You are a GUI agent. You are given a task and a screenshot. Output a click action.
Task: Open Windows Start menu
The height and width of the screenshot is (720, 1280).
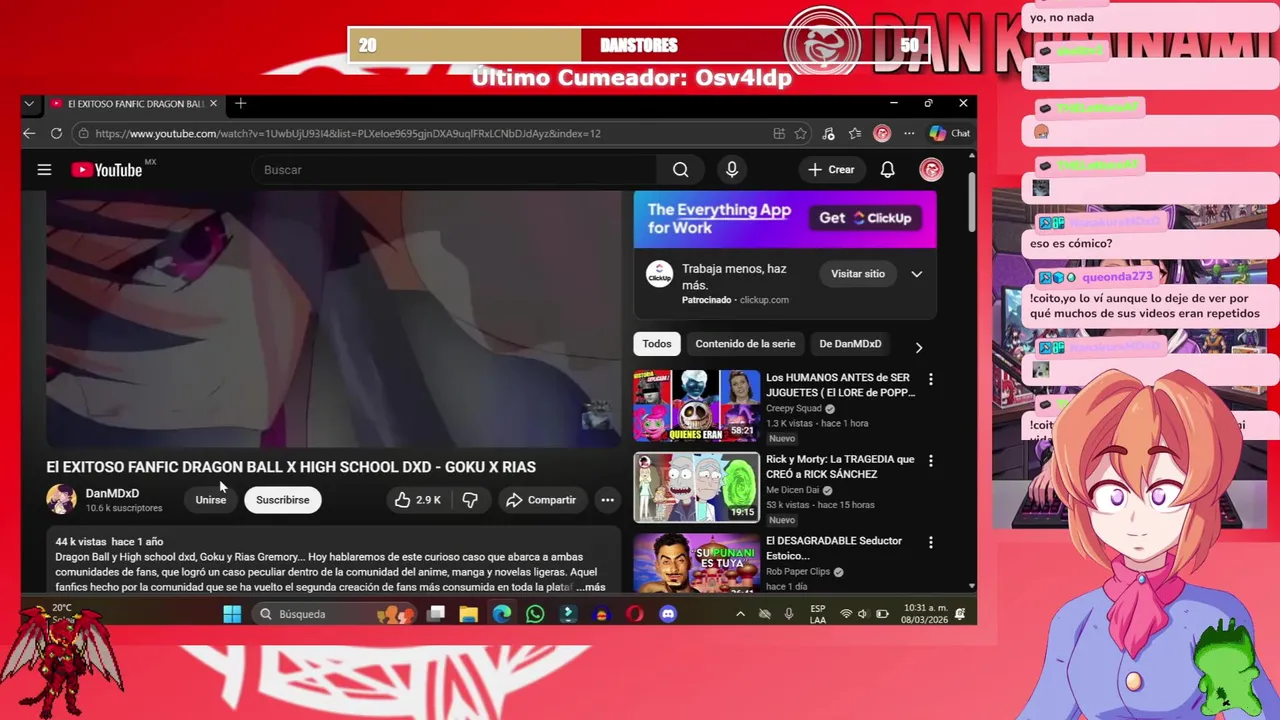tap(232, 614)
